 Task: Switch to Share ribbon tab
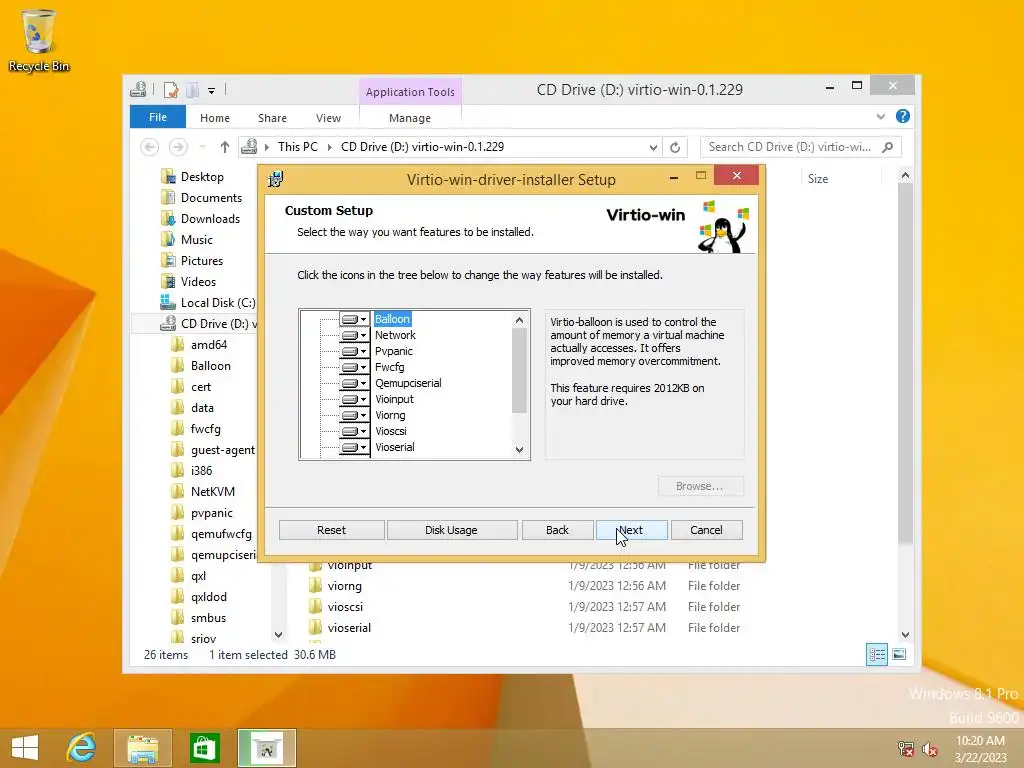point(272,118)
